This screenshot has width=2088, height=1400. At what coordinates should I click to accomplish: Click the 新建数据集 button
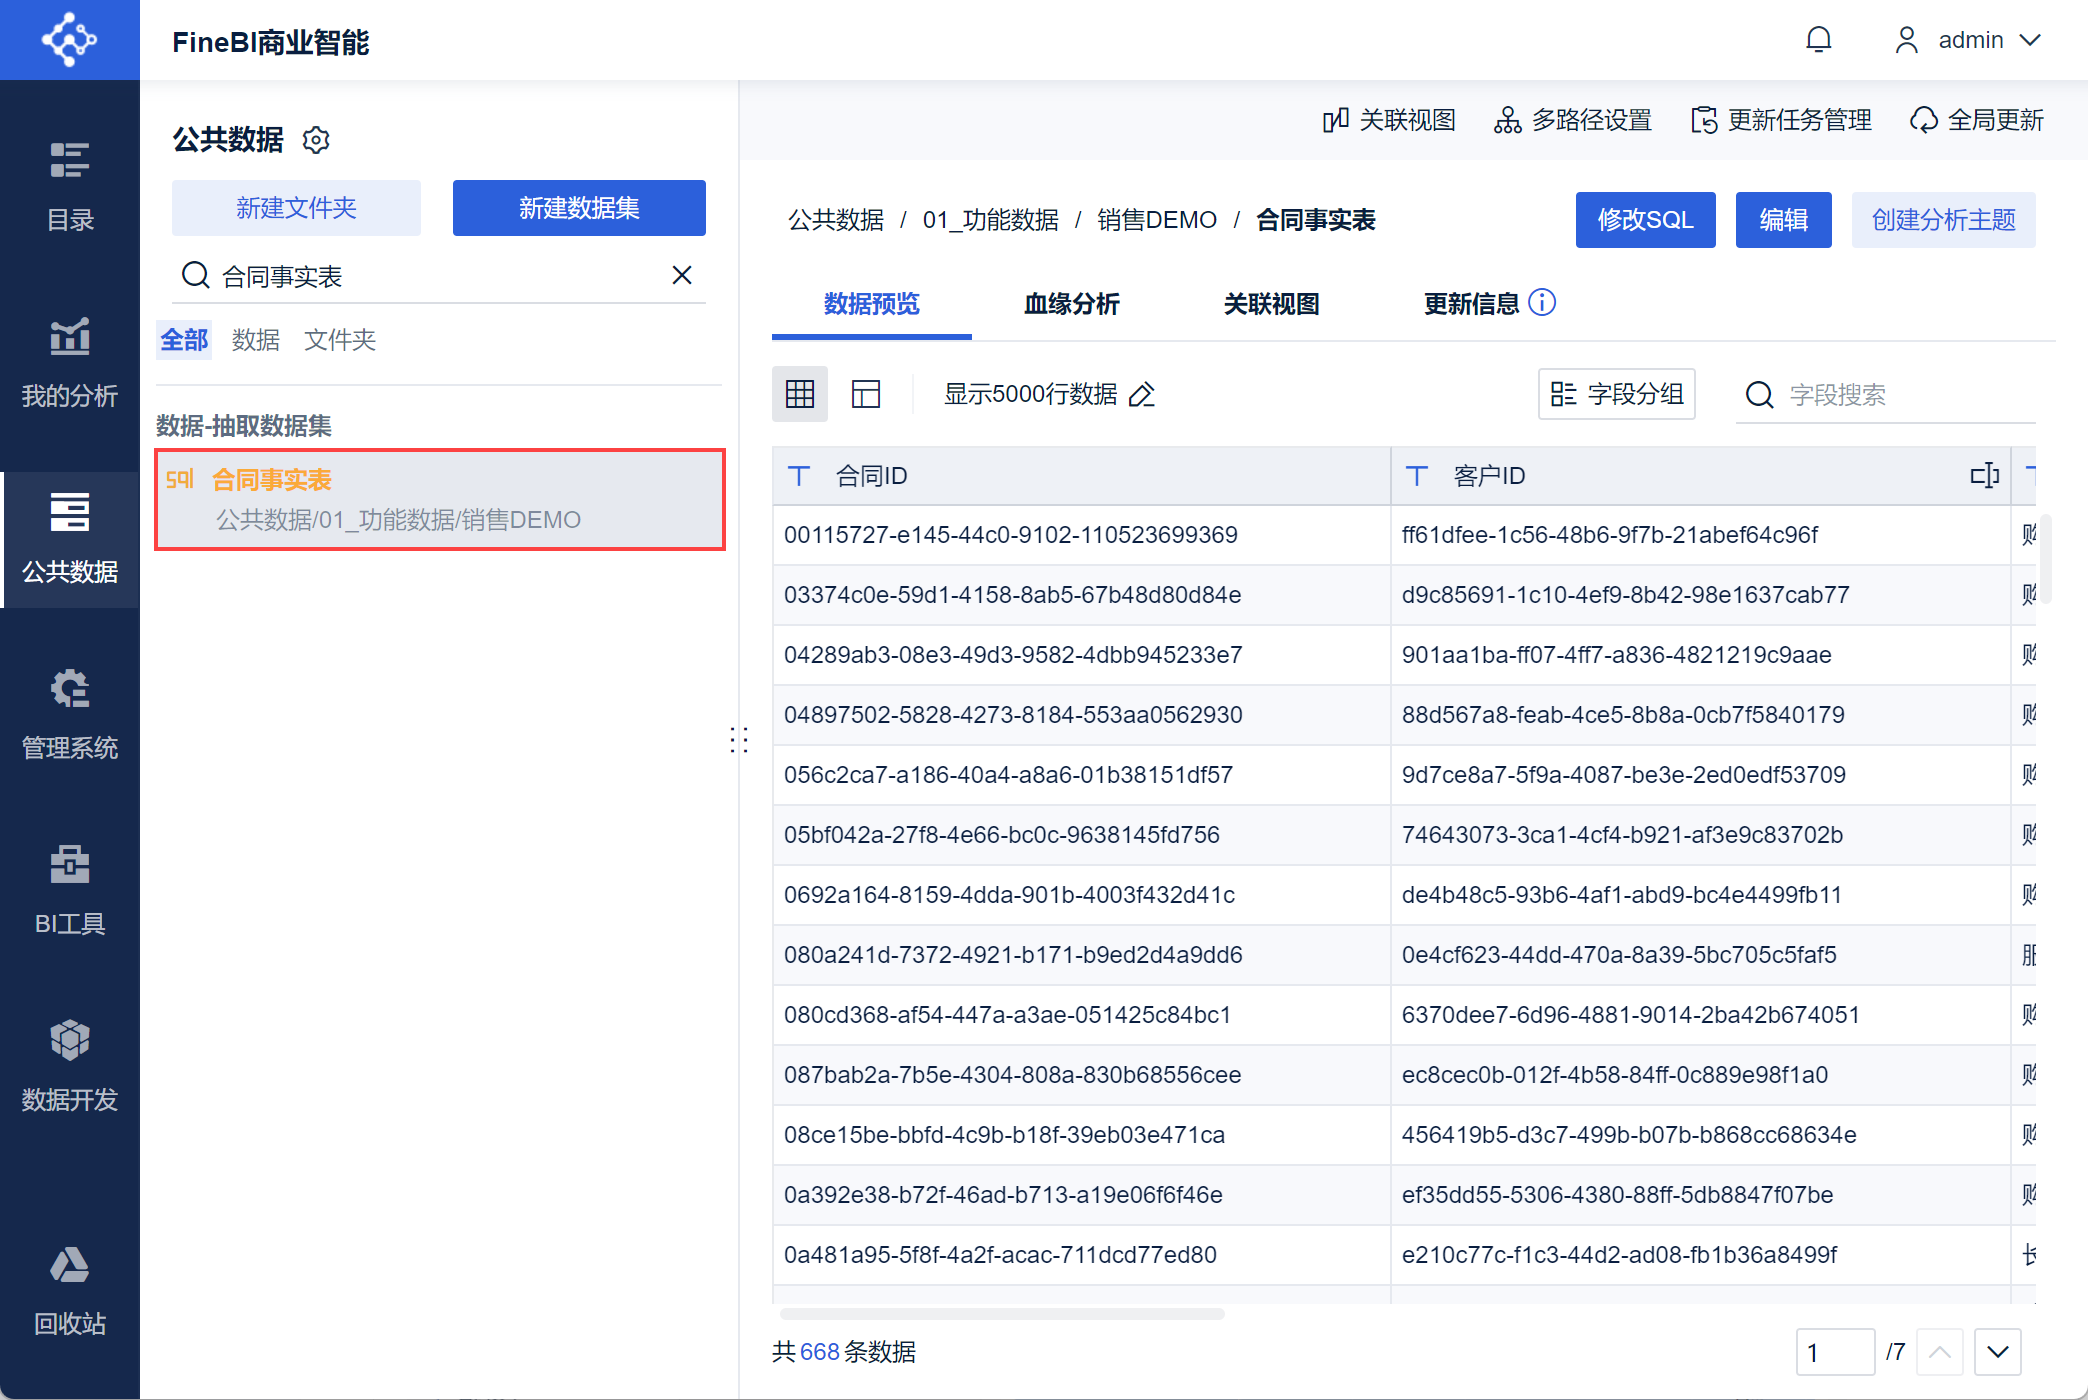click(x=579, y=208)
